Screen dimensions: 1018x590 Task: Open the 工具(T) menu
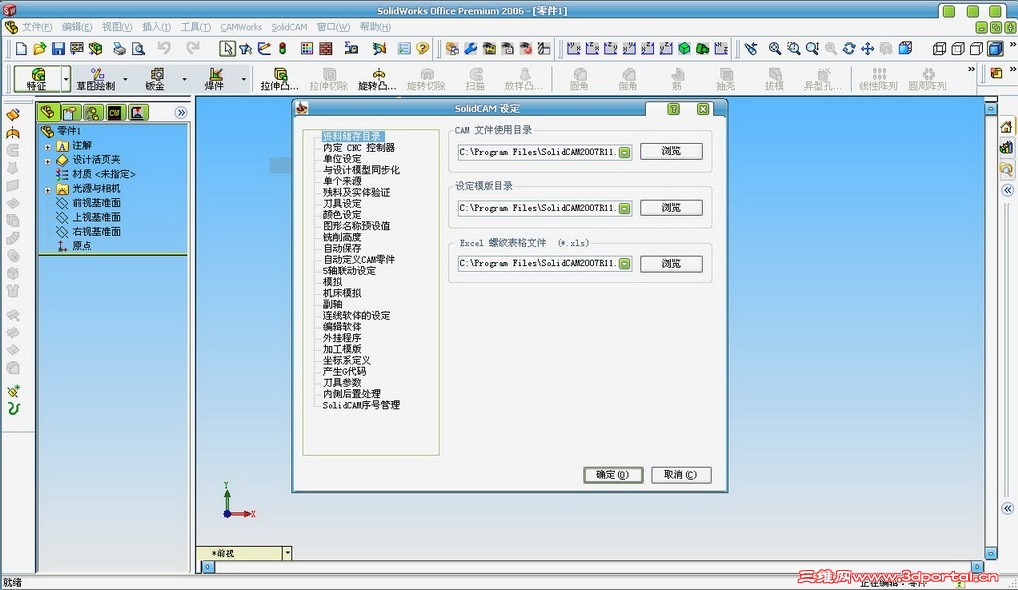(195, 27)
